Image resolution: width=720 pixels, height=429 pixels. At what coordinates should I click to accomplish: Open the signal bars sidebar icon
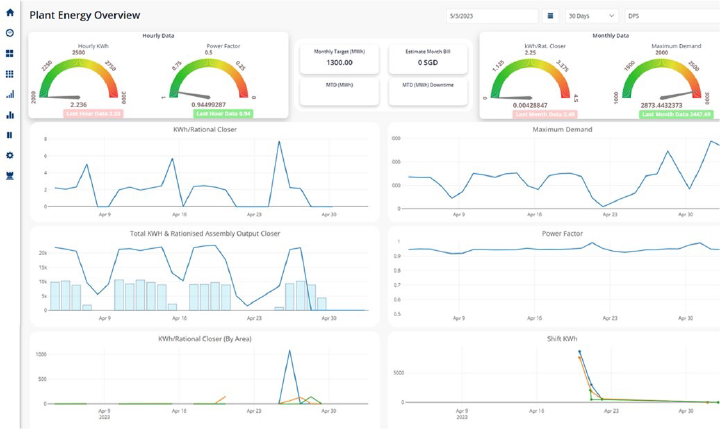10,95
